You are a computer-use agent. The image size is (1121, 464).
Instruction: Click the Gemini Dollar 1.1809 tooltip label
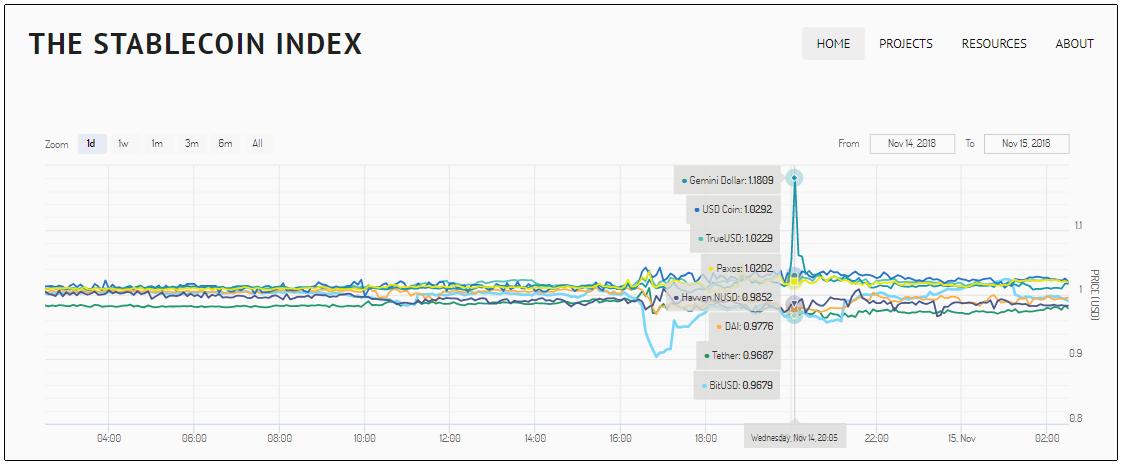coord(727,181)
